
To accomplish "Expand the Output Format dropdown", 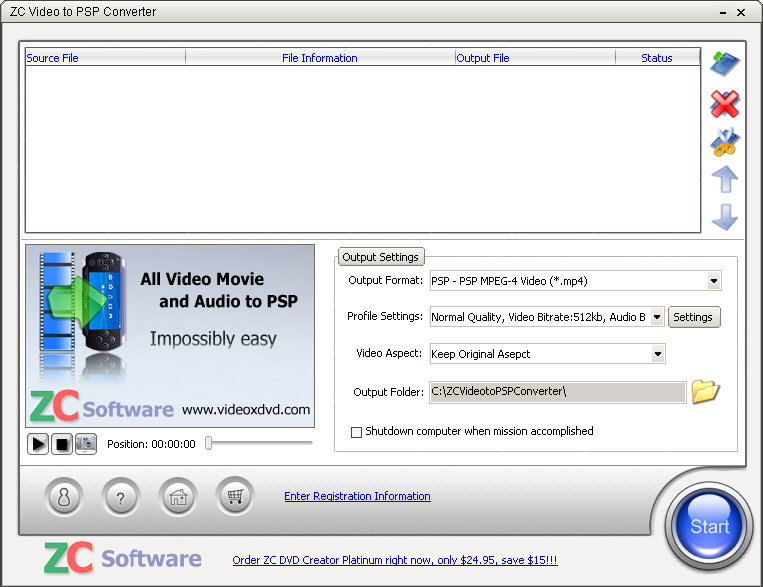I will point(714,281).
